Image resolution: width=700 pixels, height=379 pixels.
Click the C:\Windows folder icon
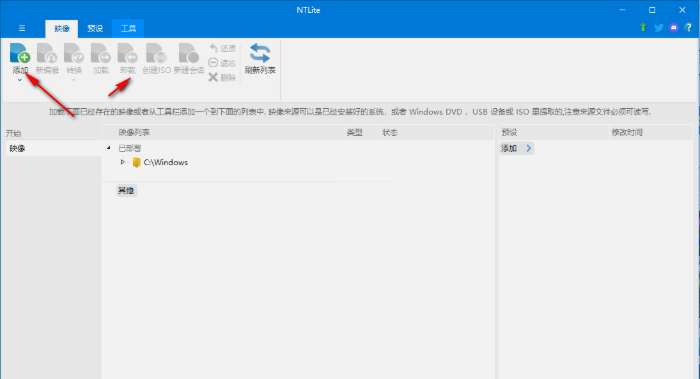pos(137,162)
